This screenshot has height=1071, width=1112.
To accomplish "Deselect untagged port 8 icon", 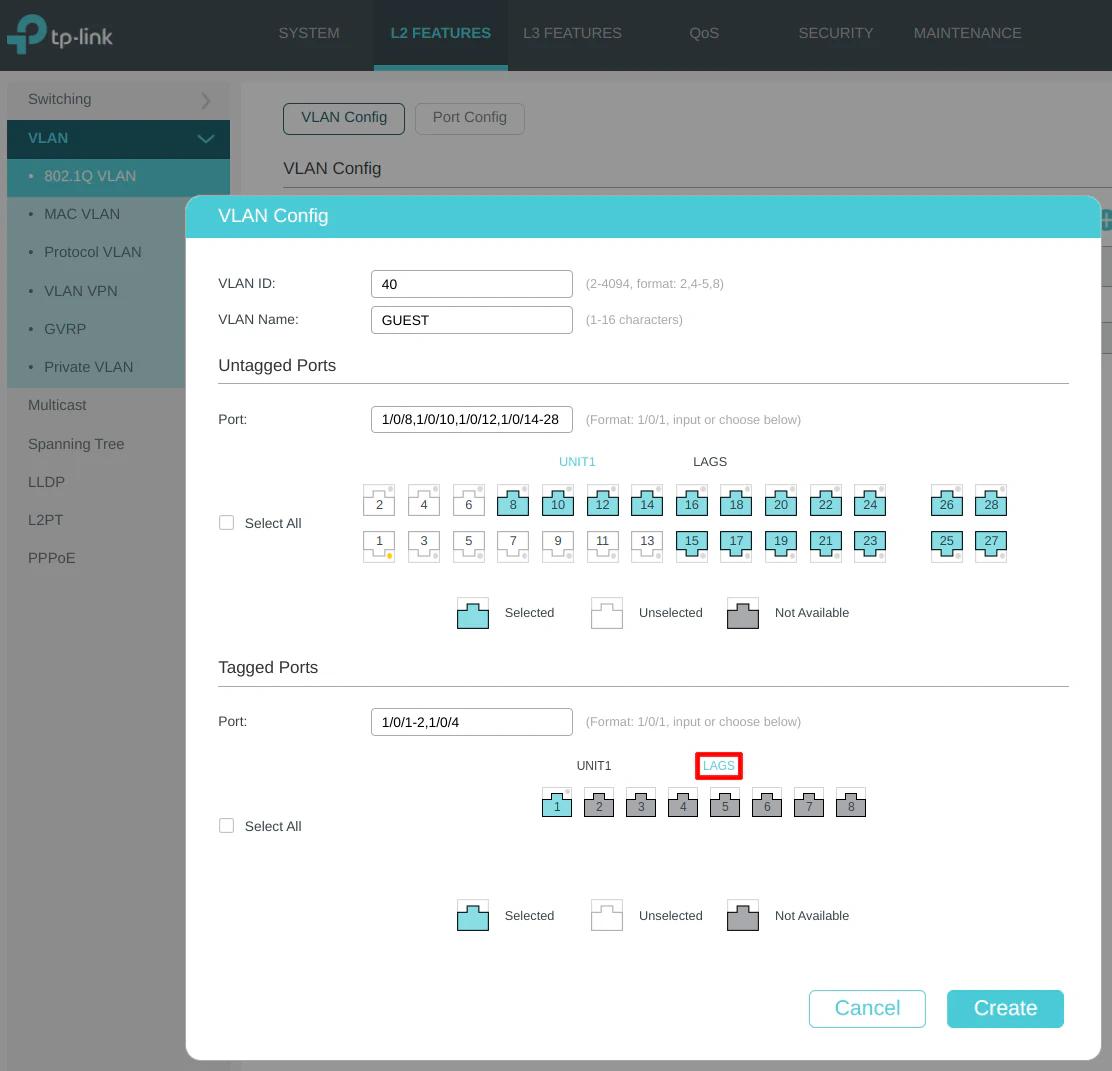I will [x=513, y=501].
